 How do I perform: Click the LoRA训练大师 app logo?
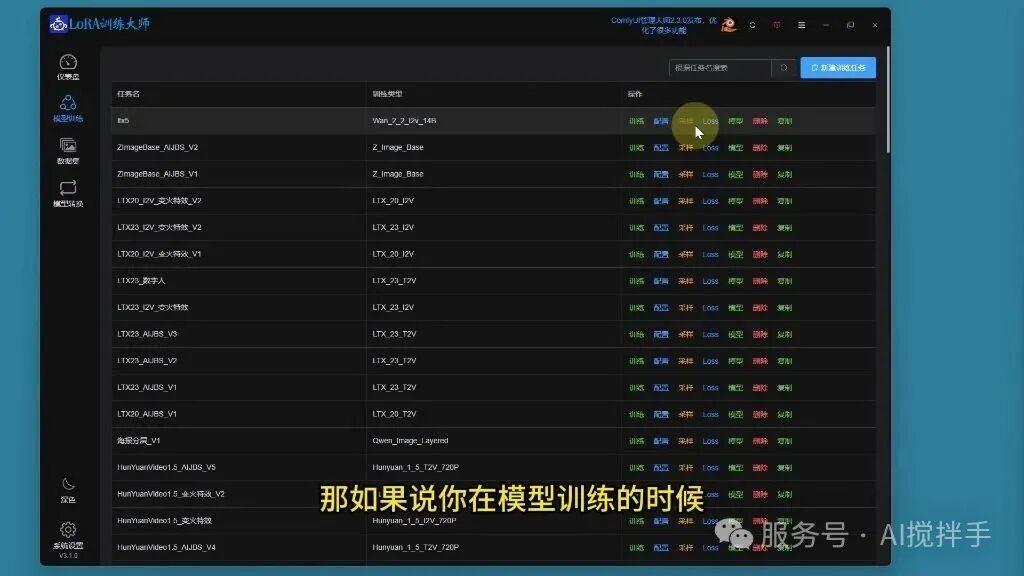[x=99, y=24]
